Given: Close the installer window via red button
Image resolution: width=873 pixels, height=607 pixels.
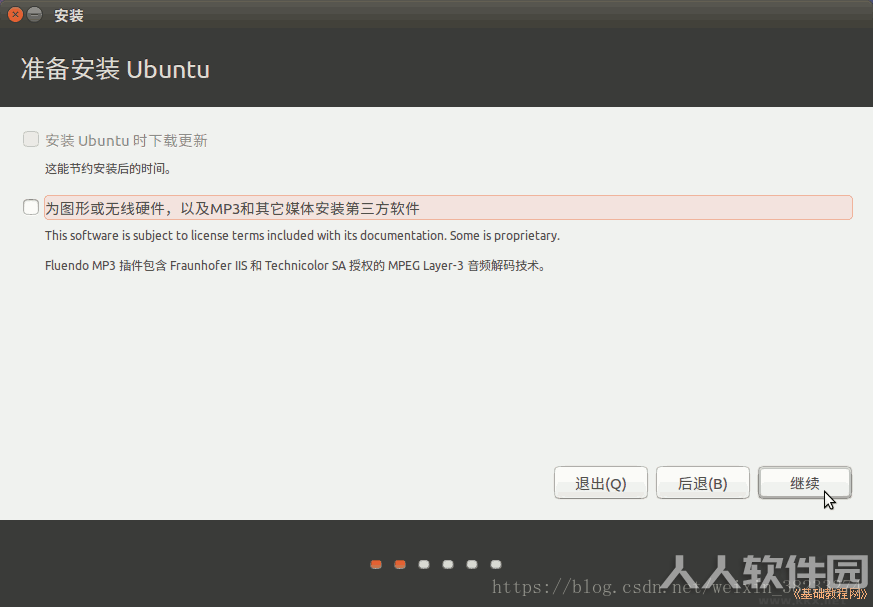Looking at the screenshot, I should coord(15,14).
